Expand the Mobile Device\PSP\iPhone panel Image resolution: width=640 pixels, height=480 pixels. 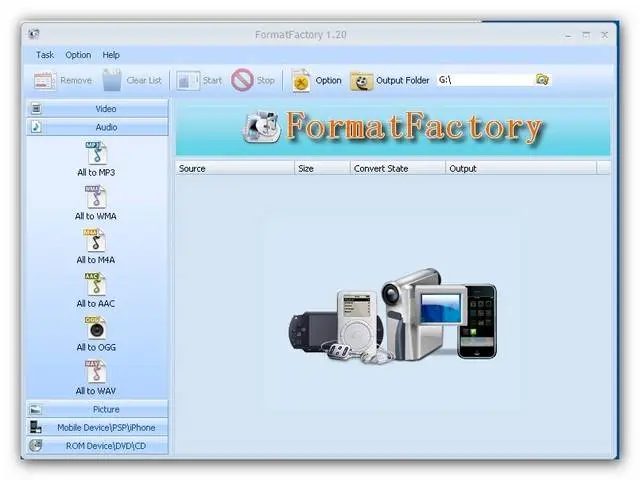pyautogui.click(x=98, y=427)
